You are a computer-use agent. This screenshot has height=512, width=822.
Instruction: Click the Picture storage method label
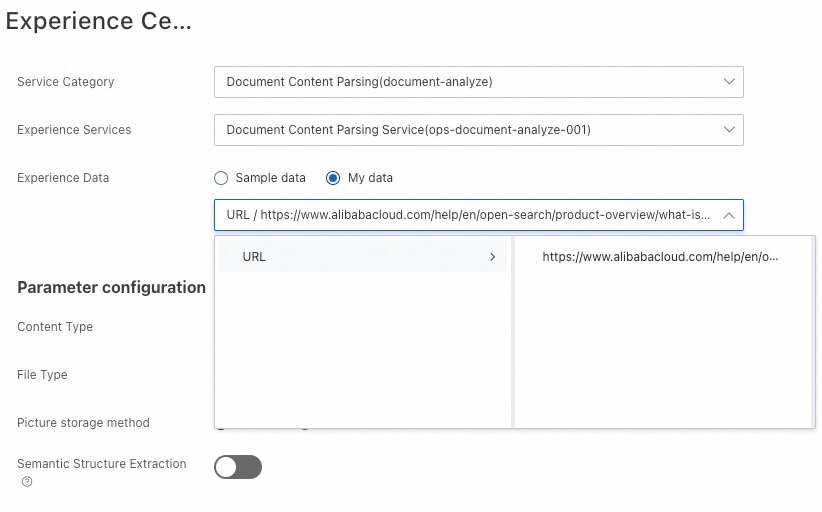pos(83,423)
